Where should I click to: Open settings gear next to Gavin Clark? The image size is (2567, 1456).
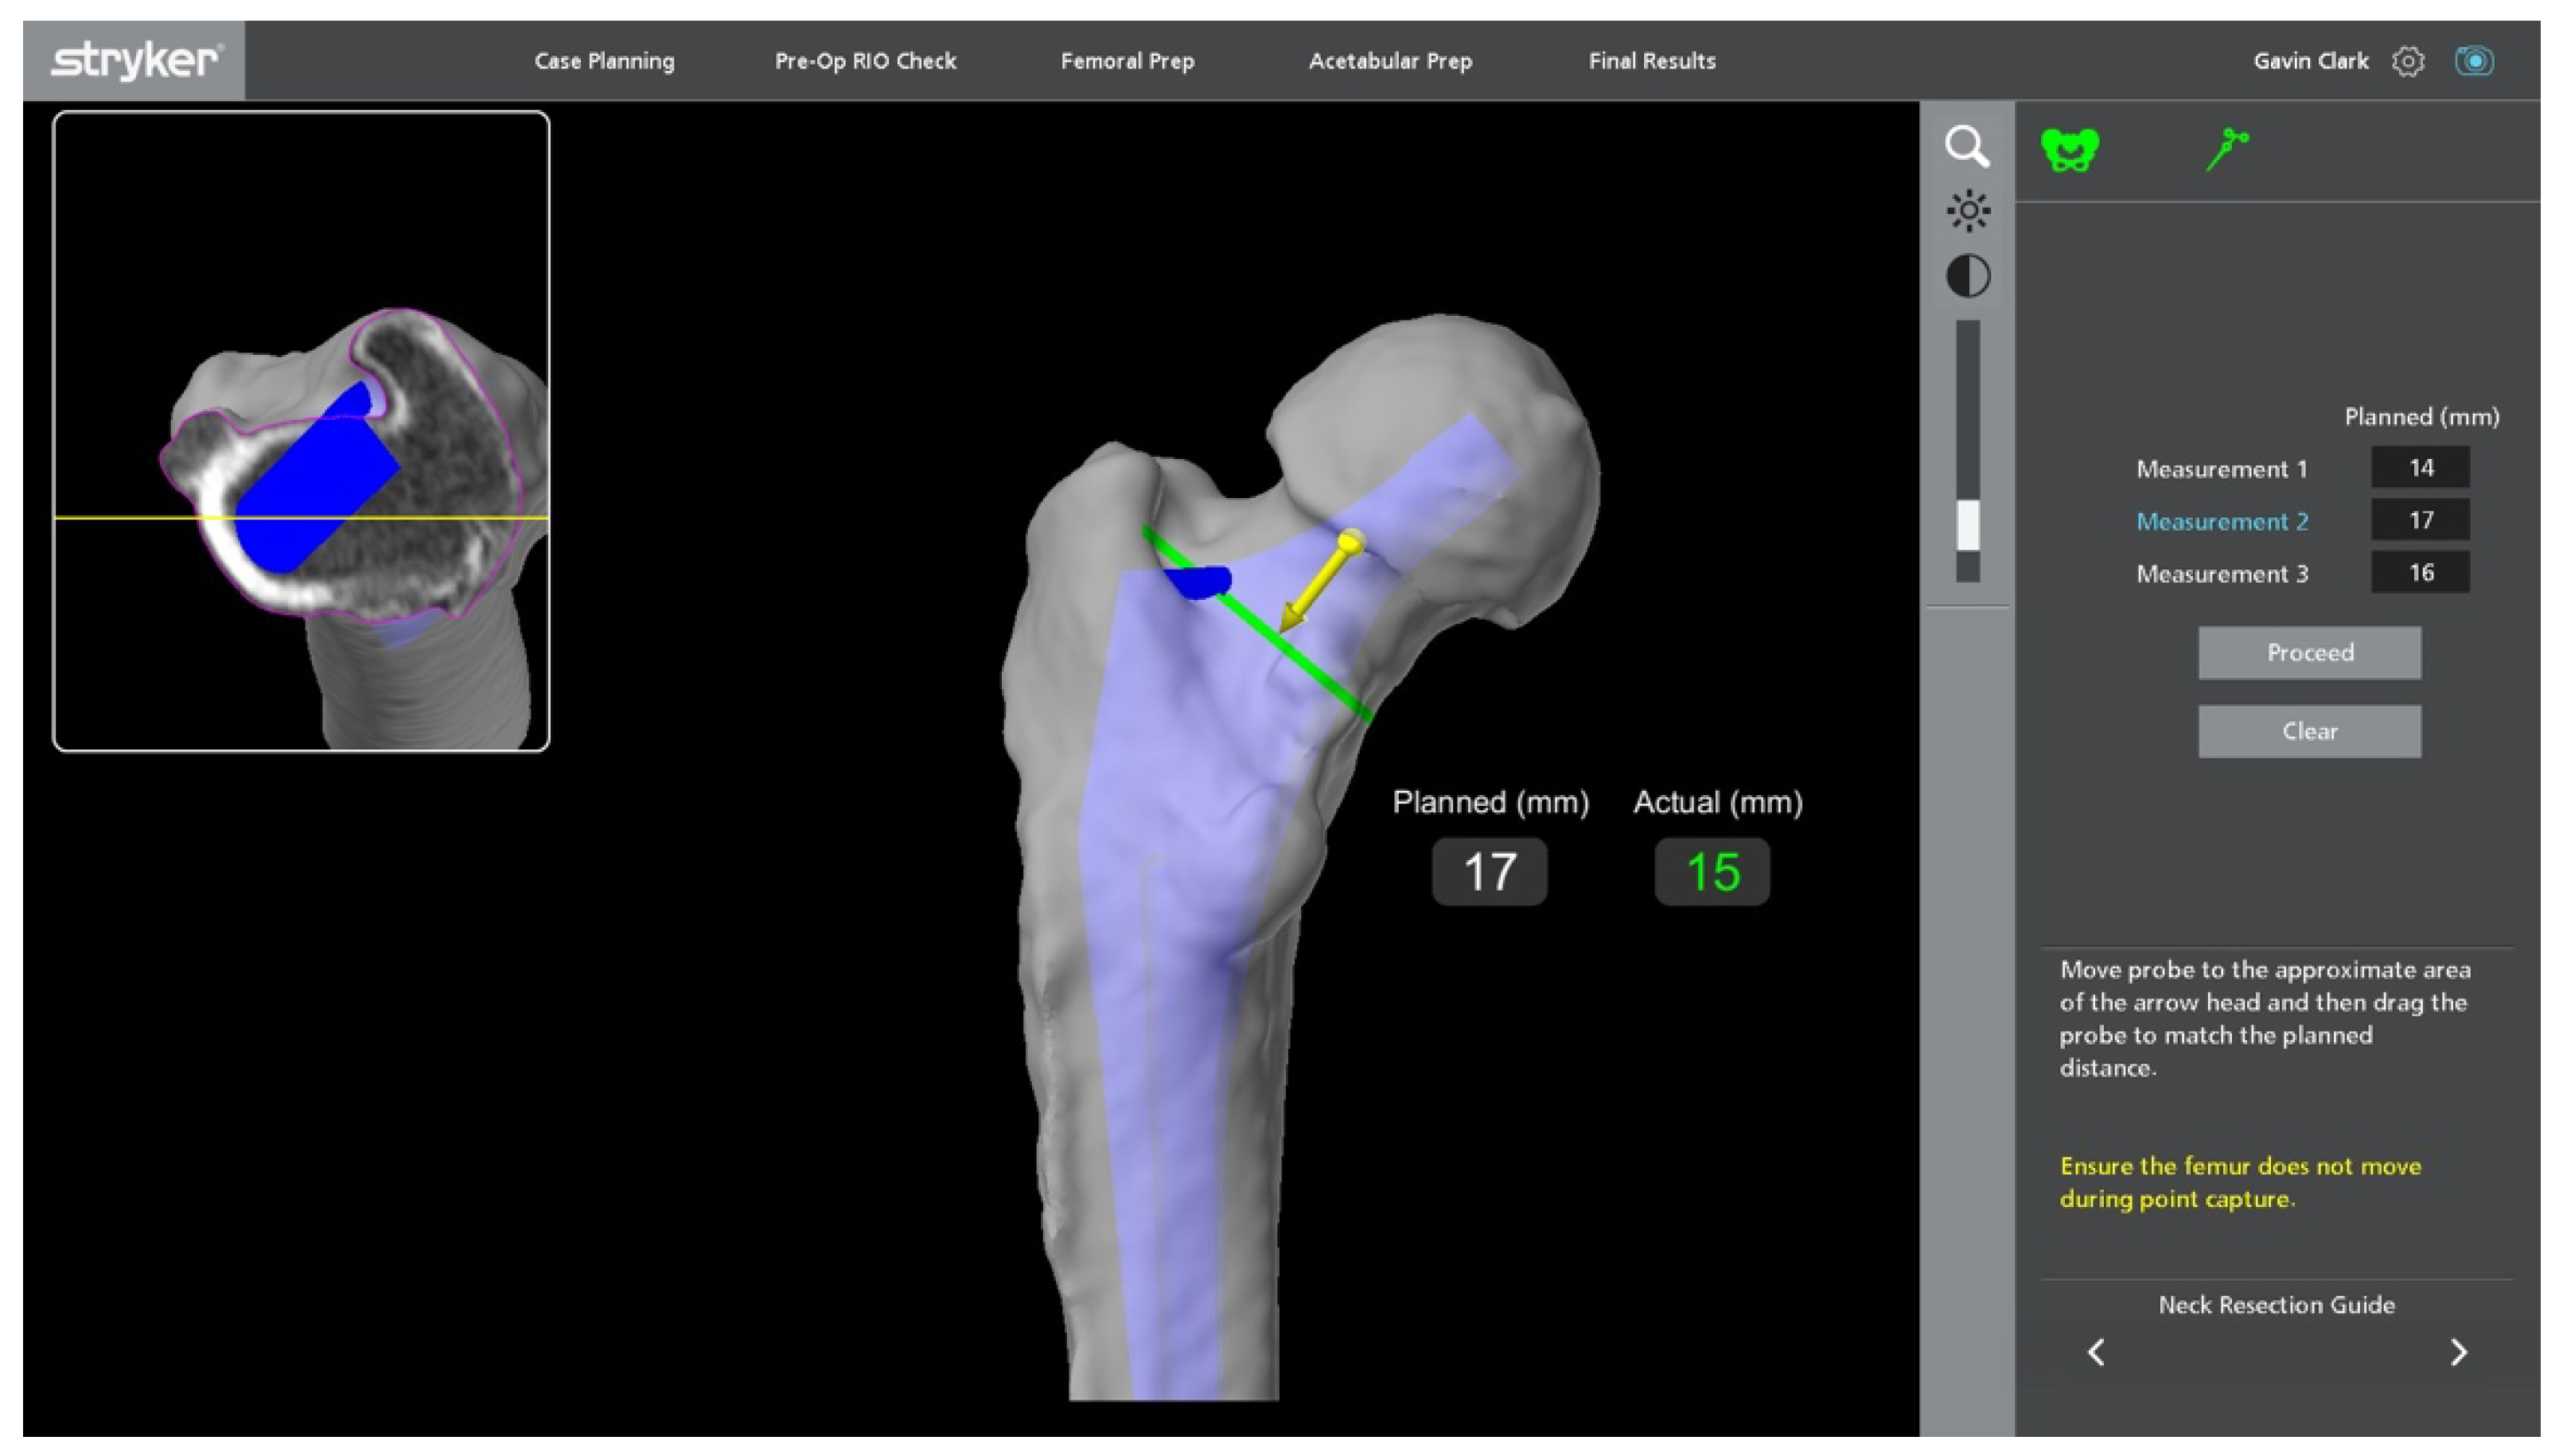(2408, 61)
